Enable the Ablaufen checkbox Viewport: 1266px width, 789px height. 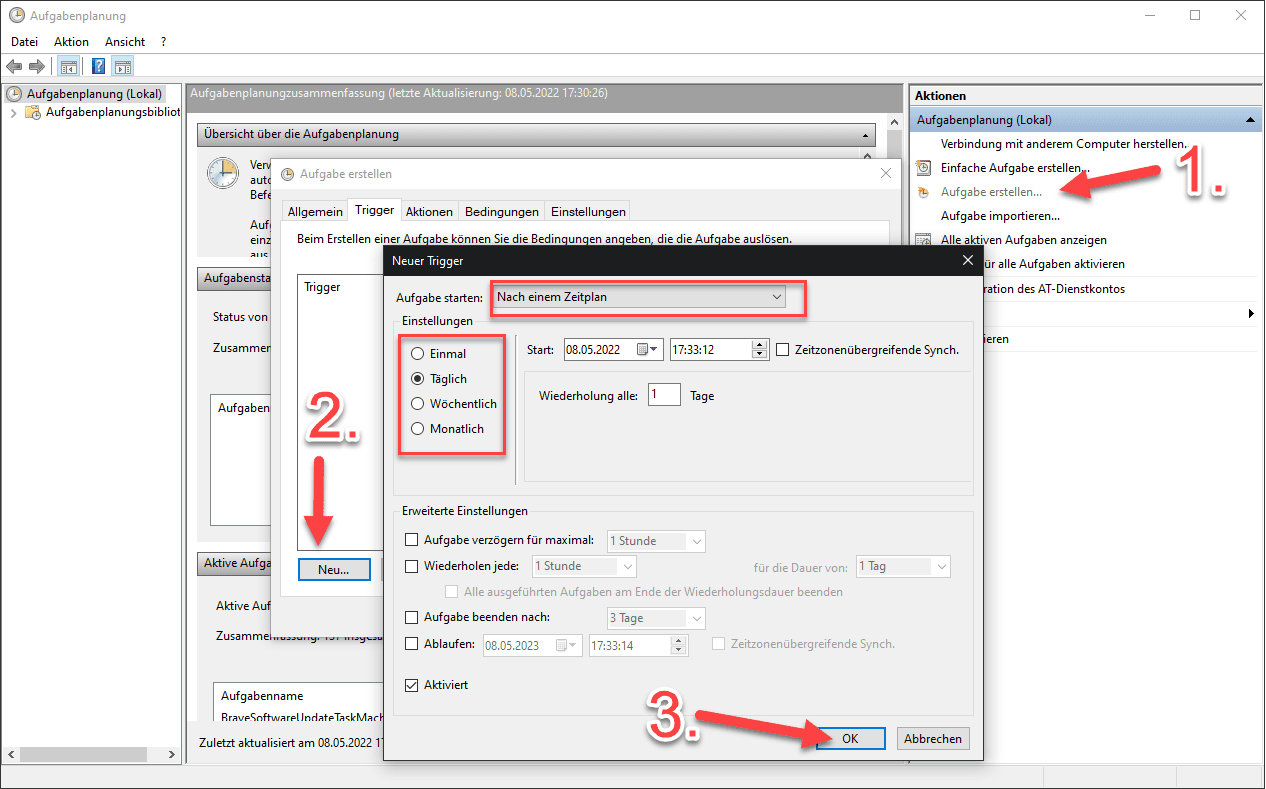click(x=411, y=645)
